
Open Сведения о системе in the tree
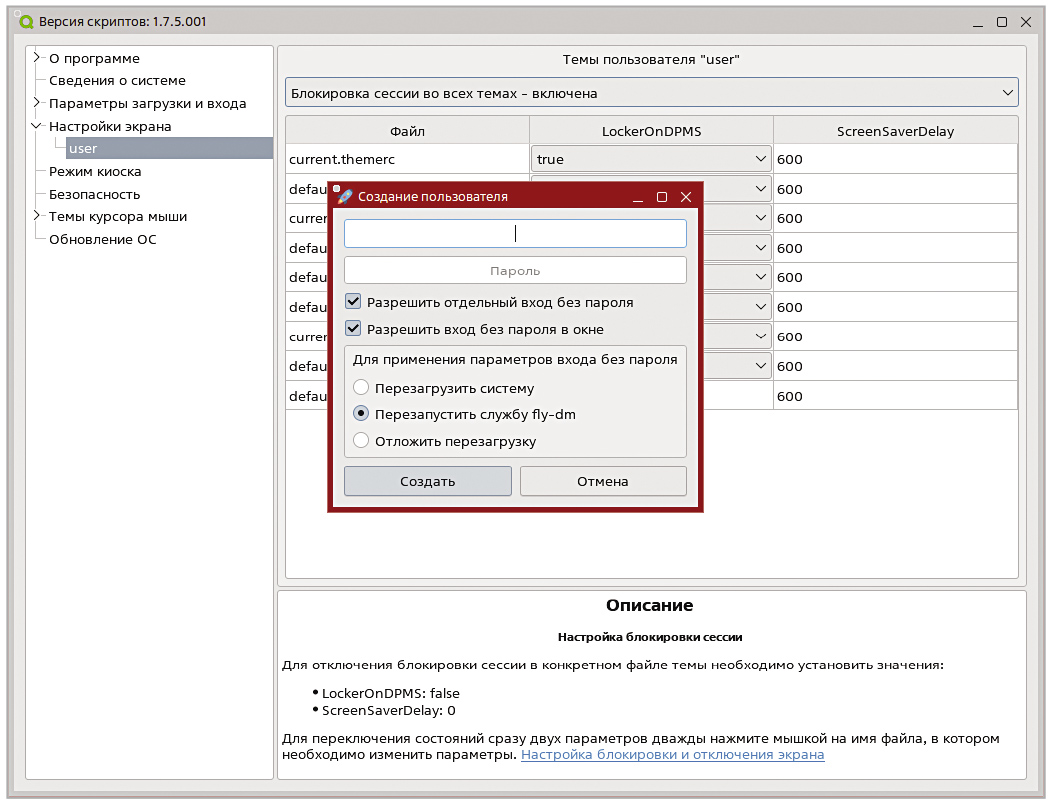[x=117, y=80]
